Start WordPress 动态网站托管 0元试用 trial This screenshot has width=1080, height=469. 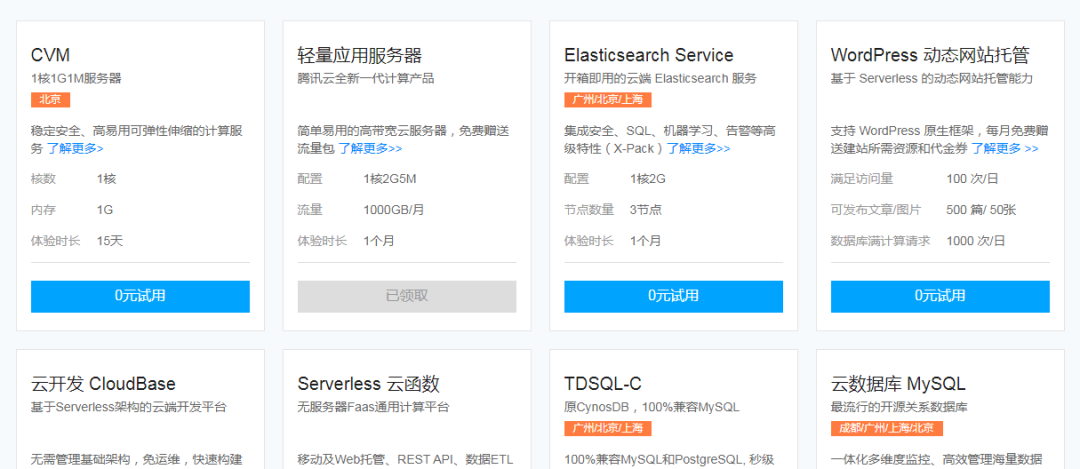939,296
